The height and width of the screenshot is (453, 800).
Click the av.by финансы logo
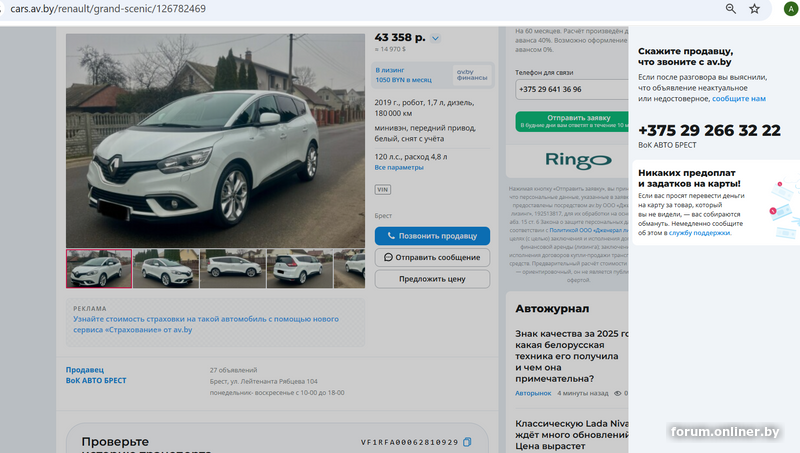471,75
